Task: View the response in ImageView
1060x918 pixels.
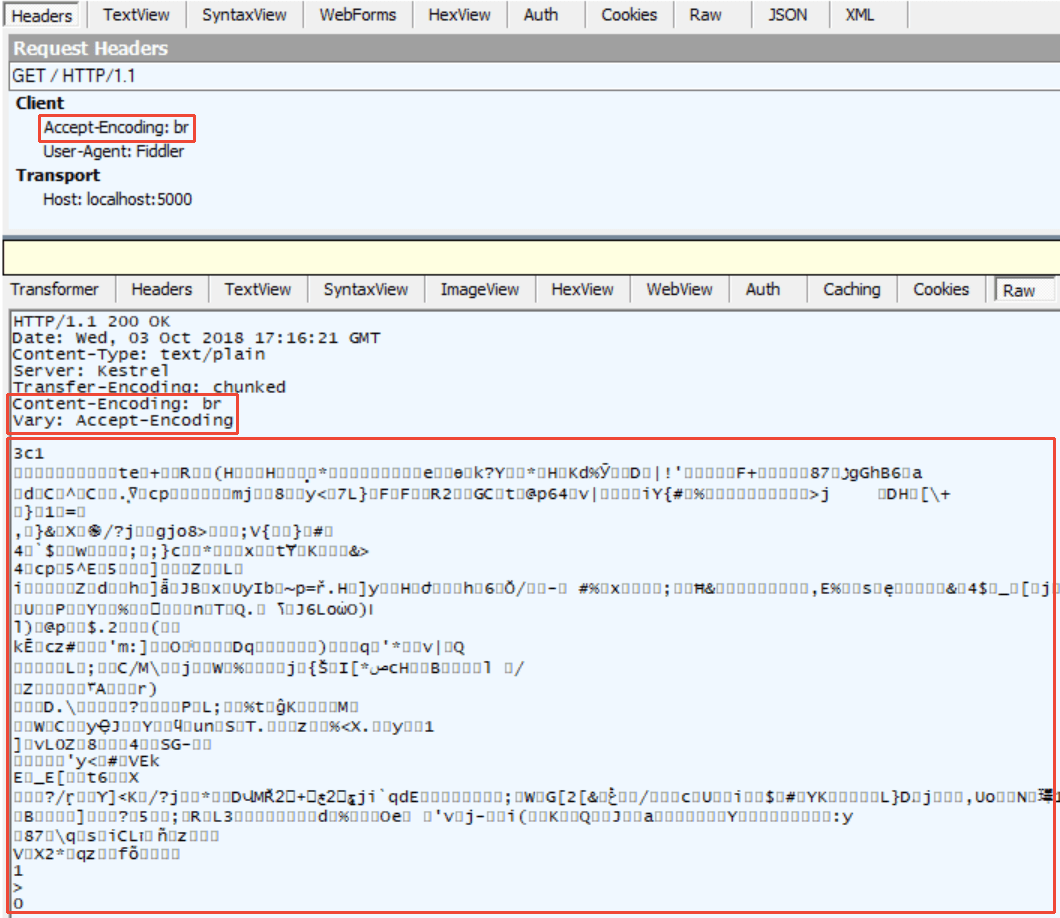Action: (479, 289)
